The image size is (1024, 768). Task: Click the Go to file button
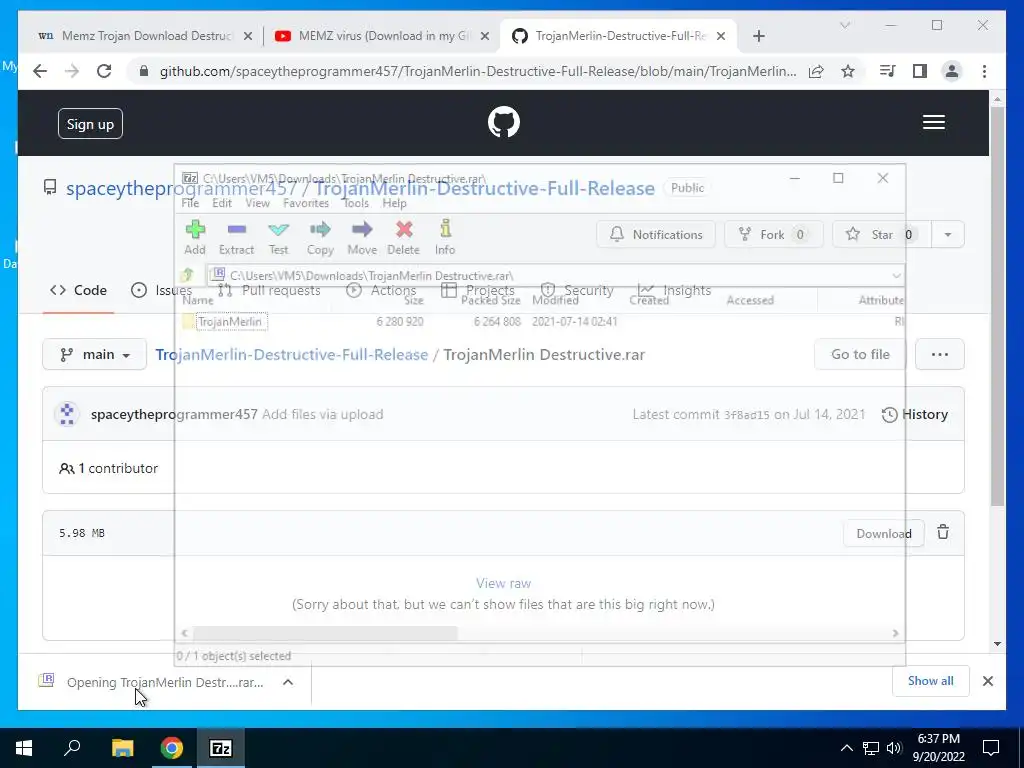(x=860, y=355)
